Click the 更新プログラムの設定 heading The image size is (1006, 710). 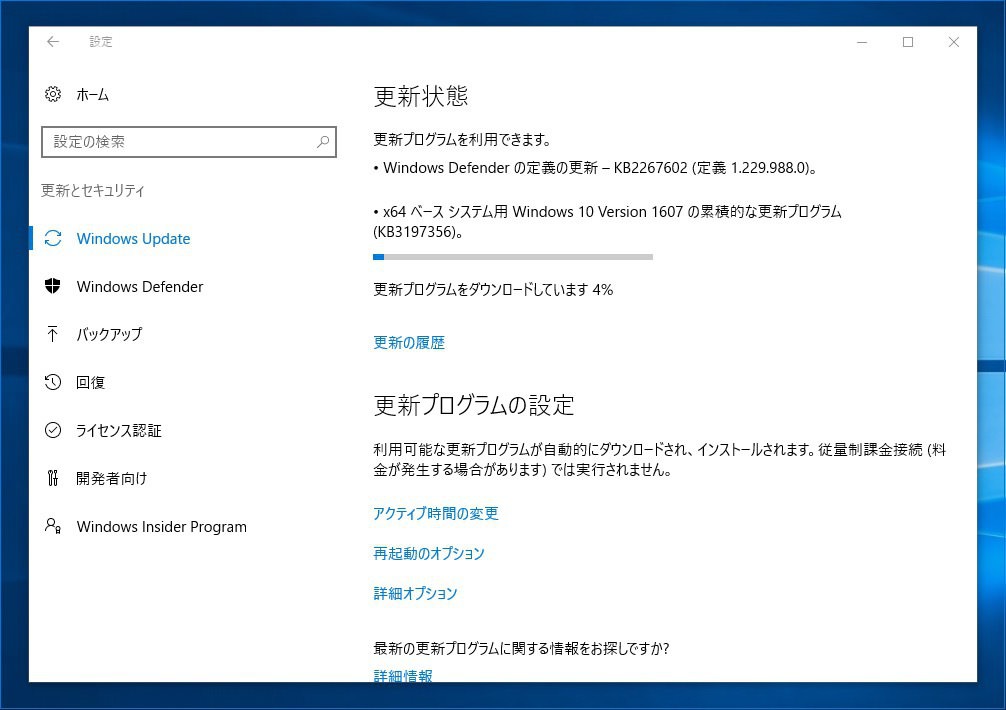(473, 405)
